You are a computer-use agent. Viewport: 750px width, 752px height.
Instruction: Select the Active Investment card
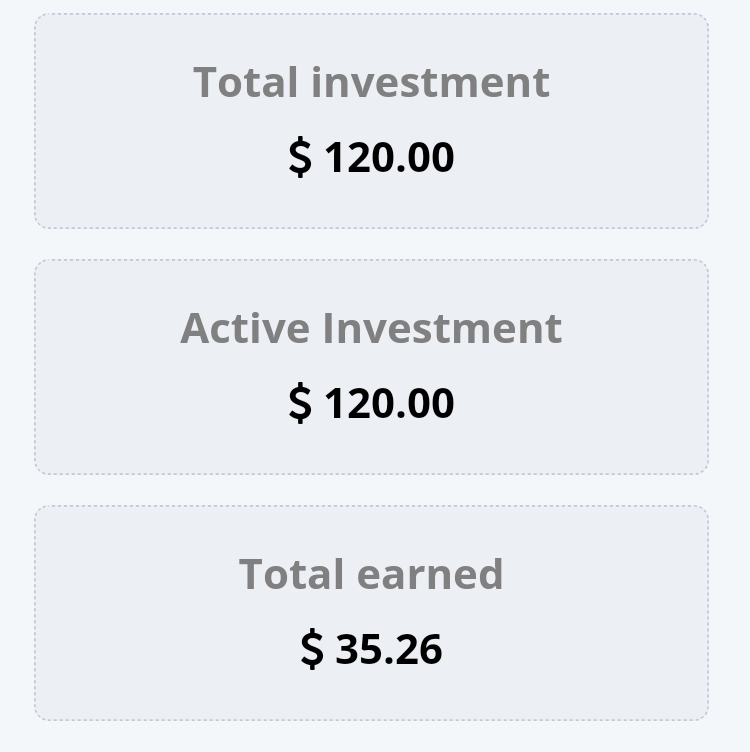pyautogui.click(x=371, y=367)
